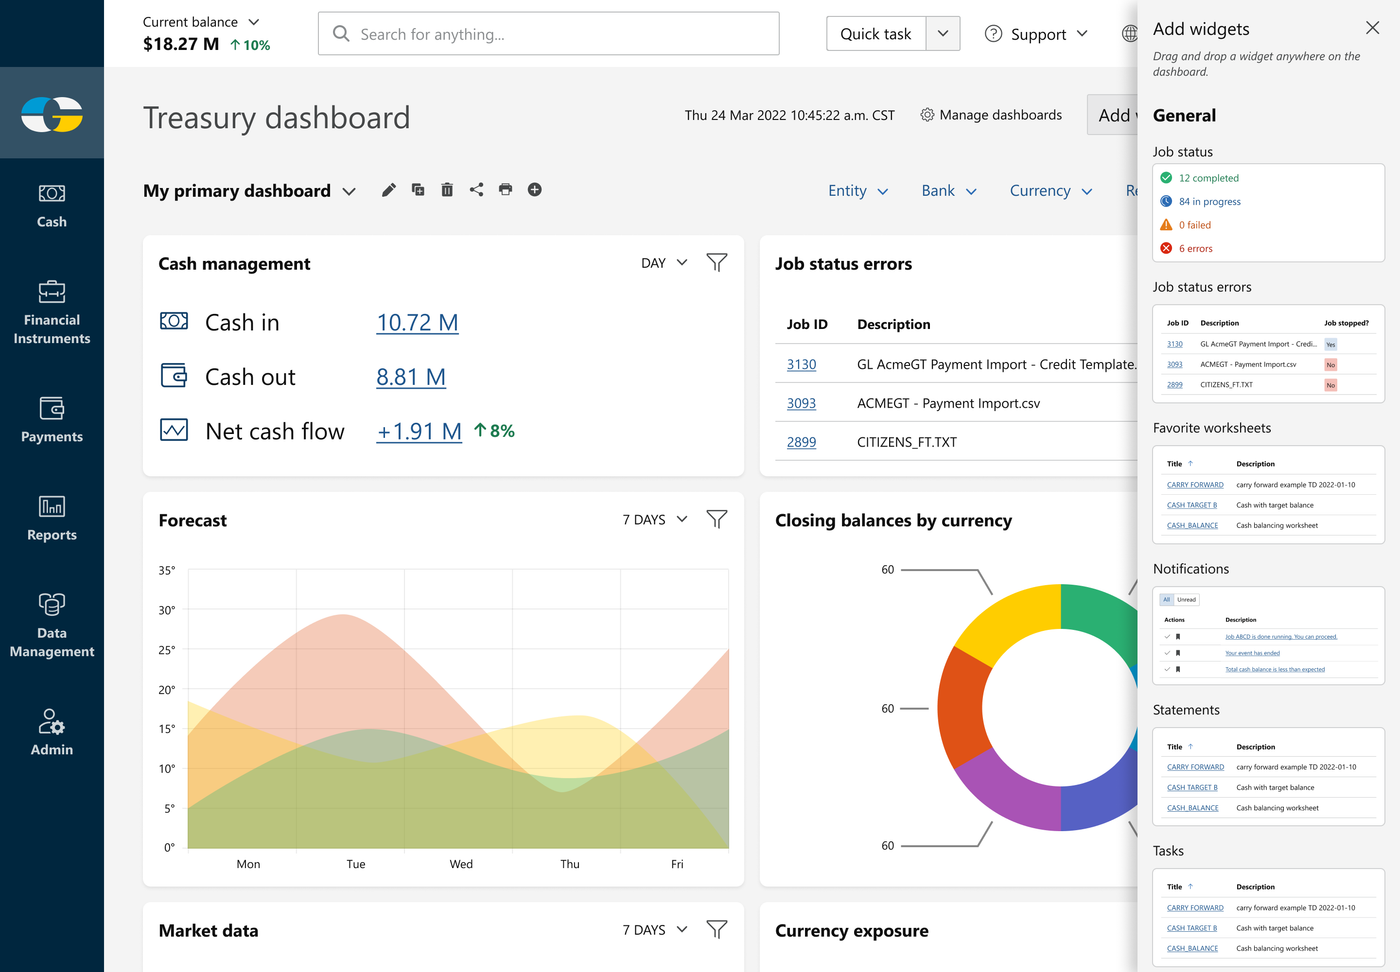
Task: Click the delete dashboard trash icon
Action: (446, 189)
